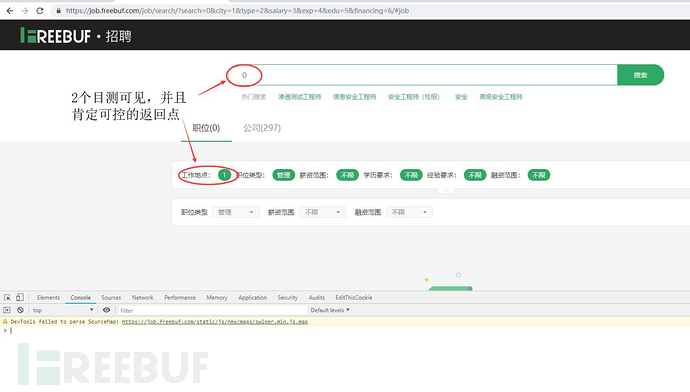This screenshot has width=690, height=392.
Task: Open the 融资范围 dropdown
Action: [x=409, y=212]
